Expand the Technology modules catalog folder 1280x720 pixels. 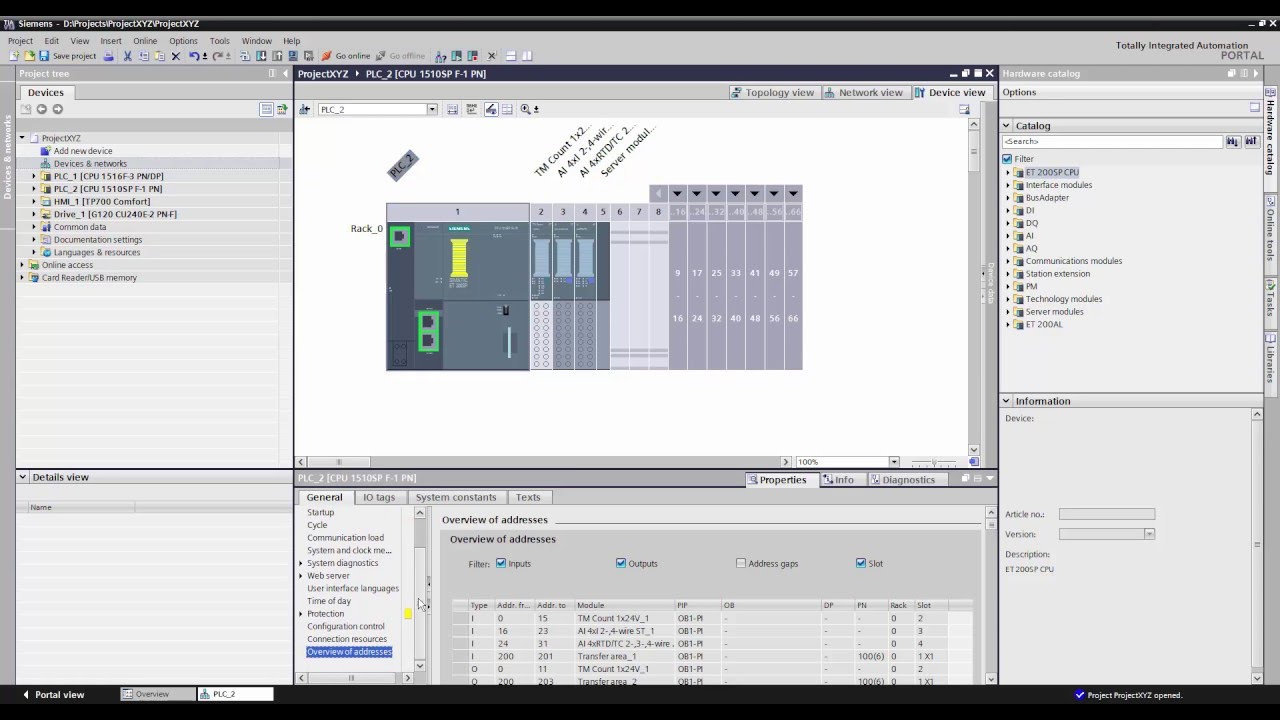(1008, 299)
